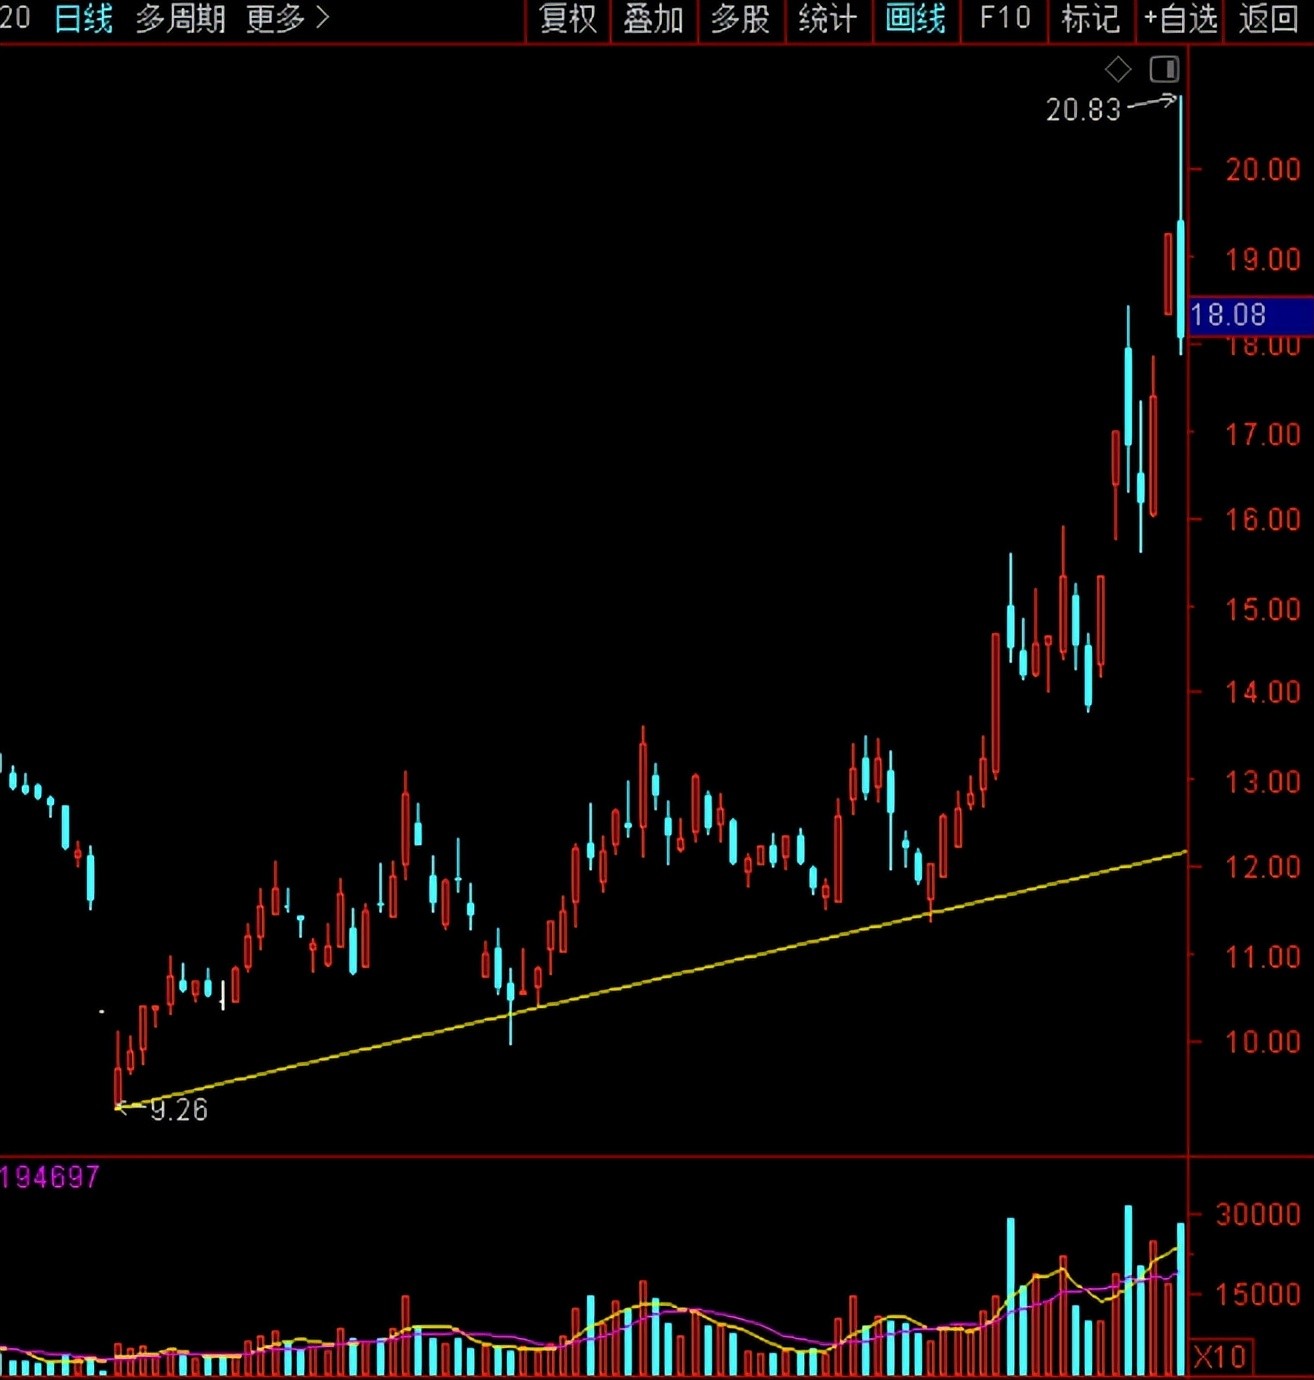
Task: Click 叠加 to overlay another stock
Action: click(x=653, y=19)
